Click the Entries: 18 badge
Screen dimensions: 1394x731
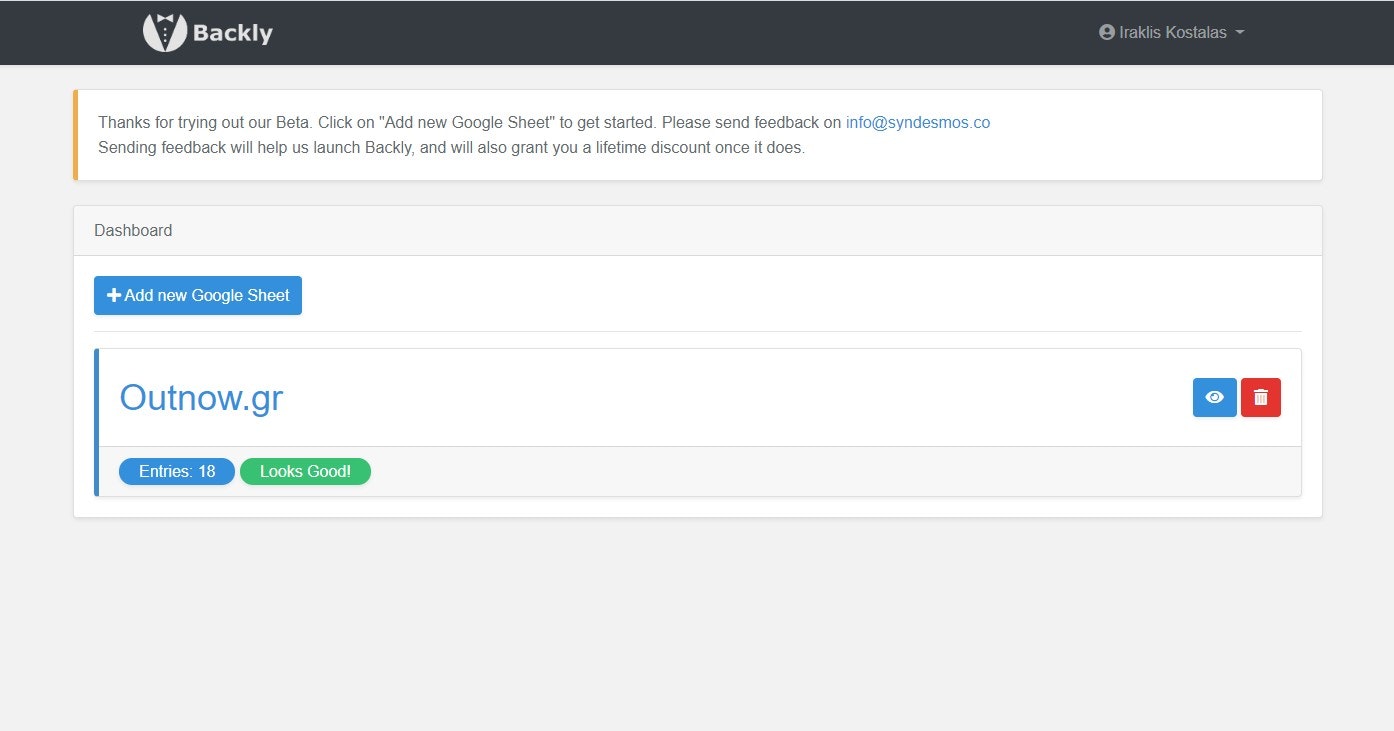pyautogui.click(x=177, y=472)
